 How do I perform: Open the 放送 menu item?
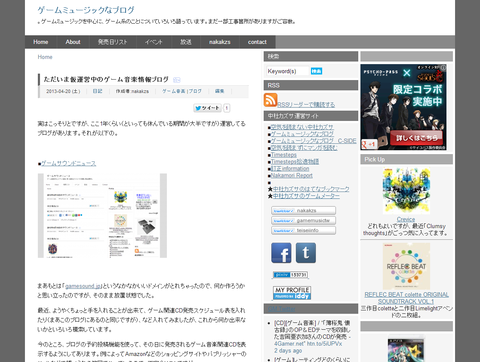[186, 42]
